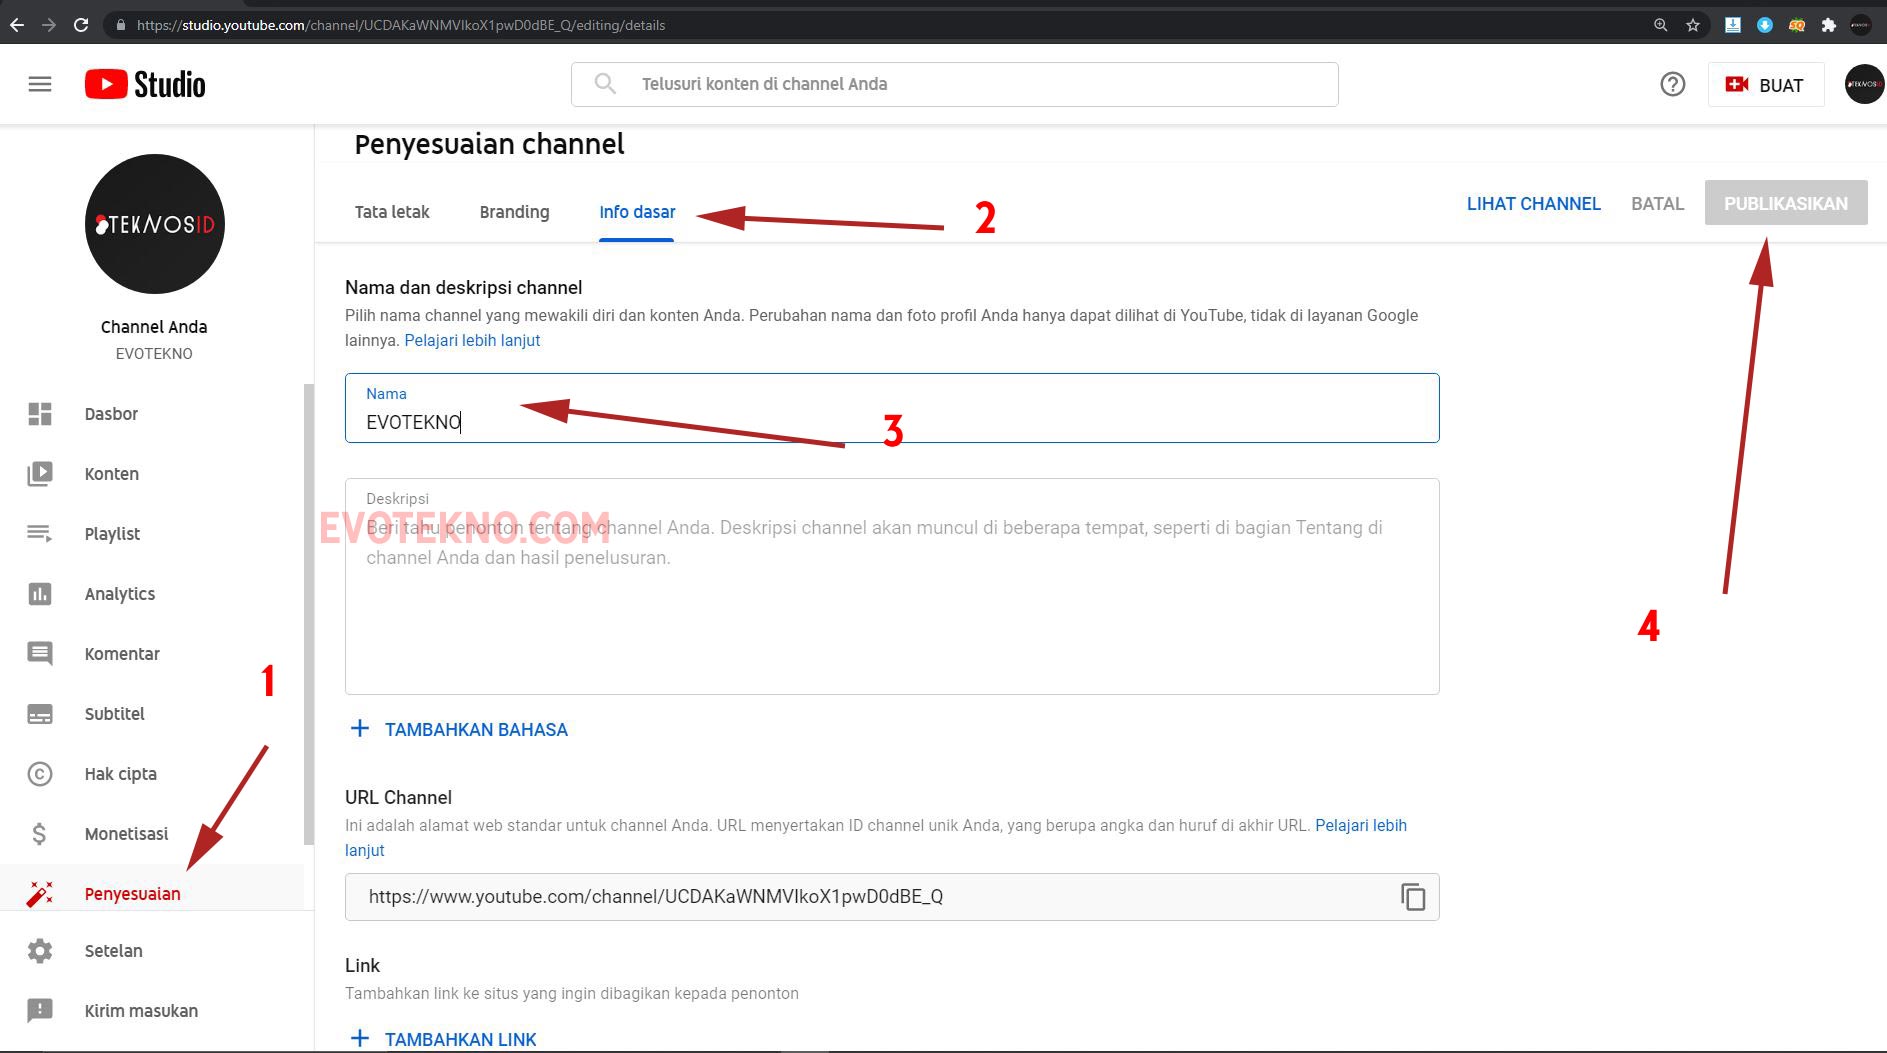The width and height of the screenshot is (1887, 1053).
Task: Select Penyesuaian magic wand icon
Action: tap(40, 894)
